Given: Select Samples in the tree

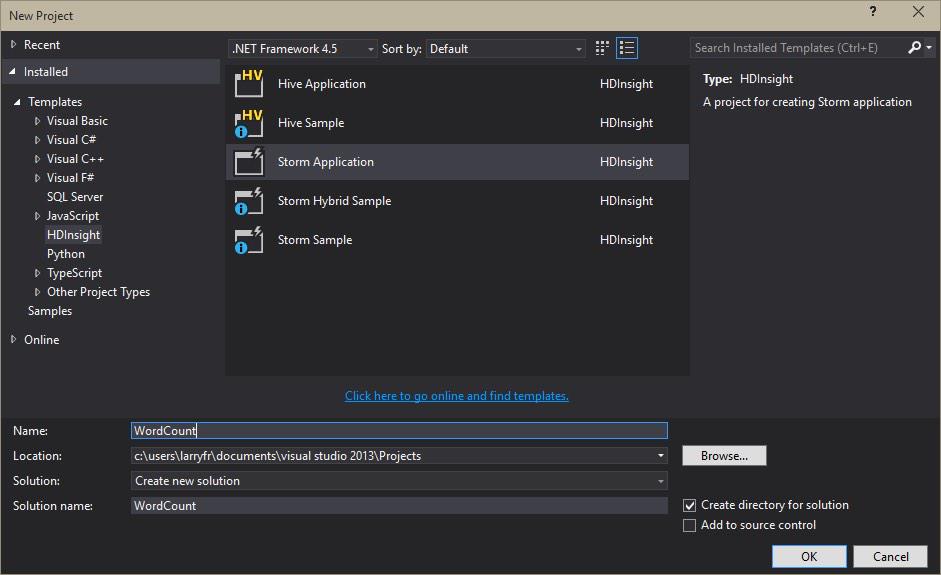Looking at the screenshot, I should (x=50, y=311).
